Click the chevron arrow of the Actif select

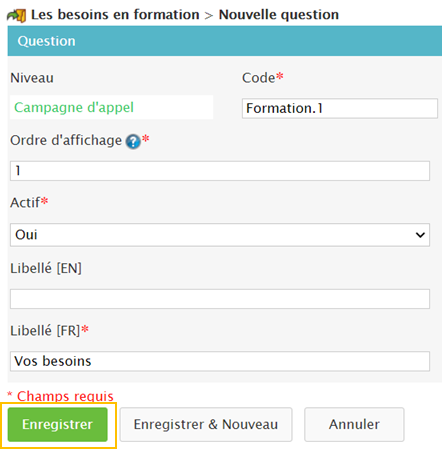(x=420, y=235)
